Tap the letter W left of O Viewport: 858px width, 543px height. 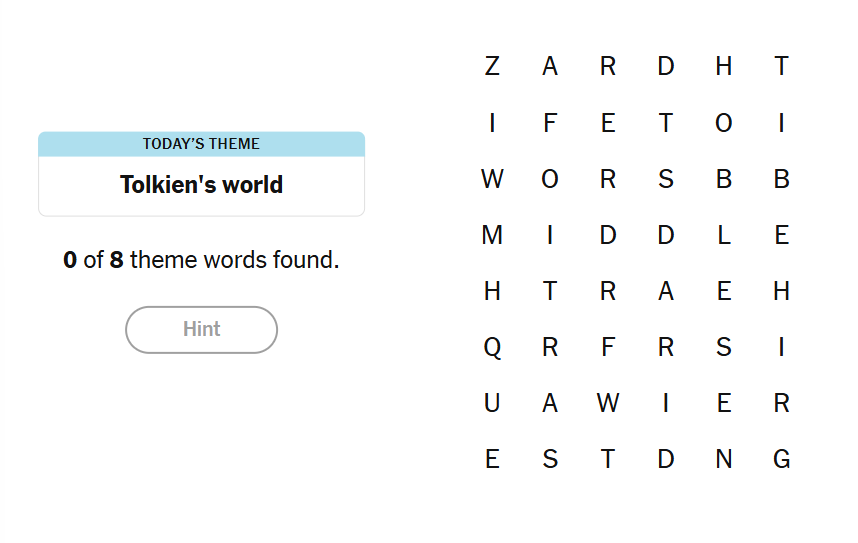click(492, 179)
